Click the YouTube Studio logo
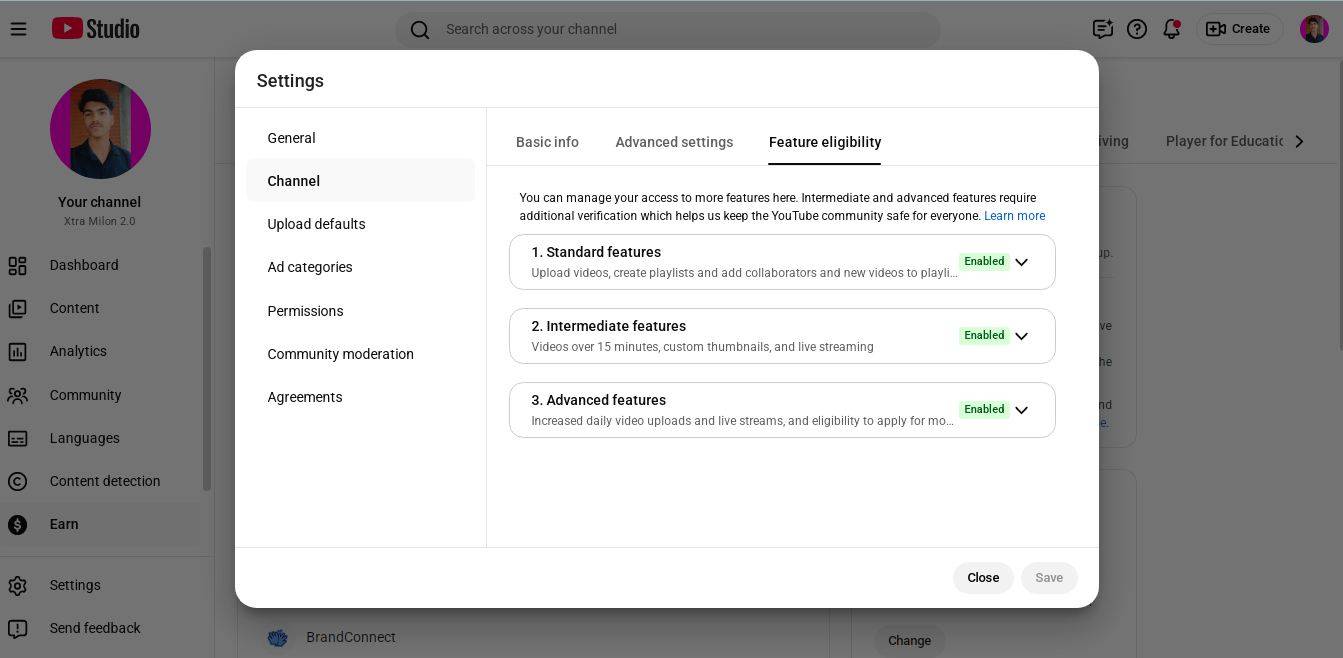This screenshot has height=658, width=1343. click(x=96, y=29)
